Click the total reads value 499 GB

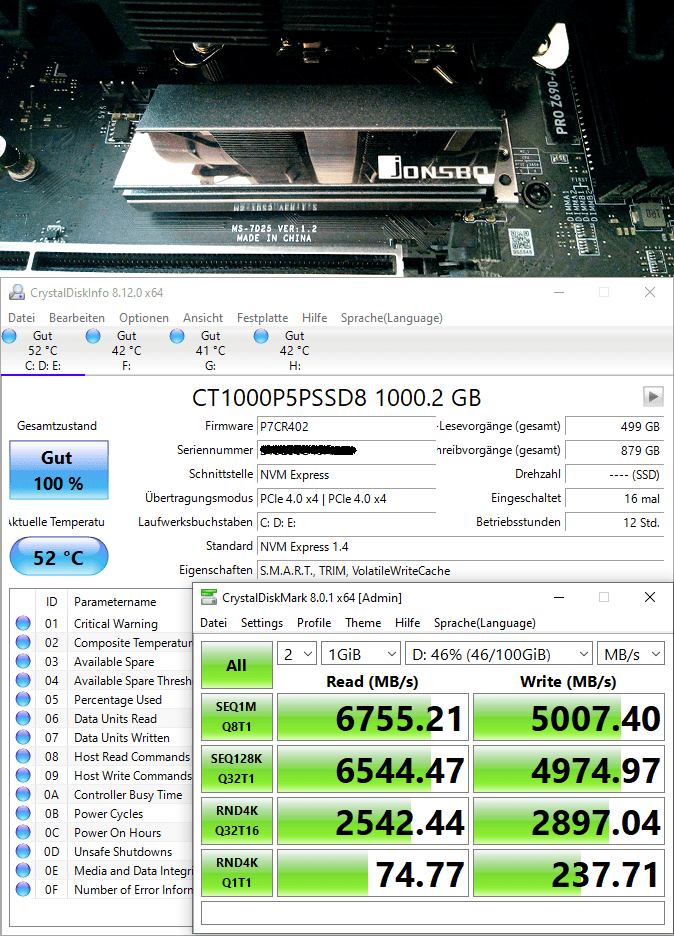click(614, 426)
